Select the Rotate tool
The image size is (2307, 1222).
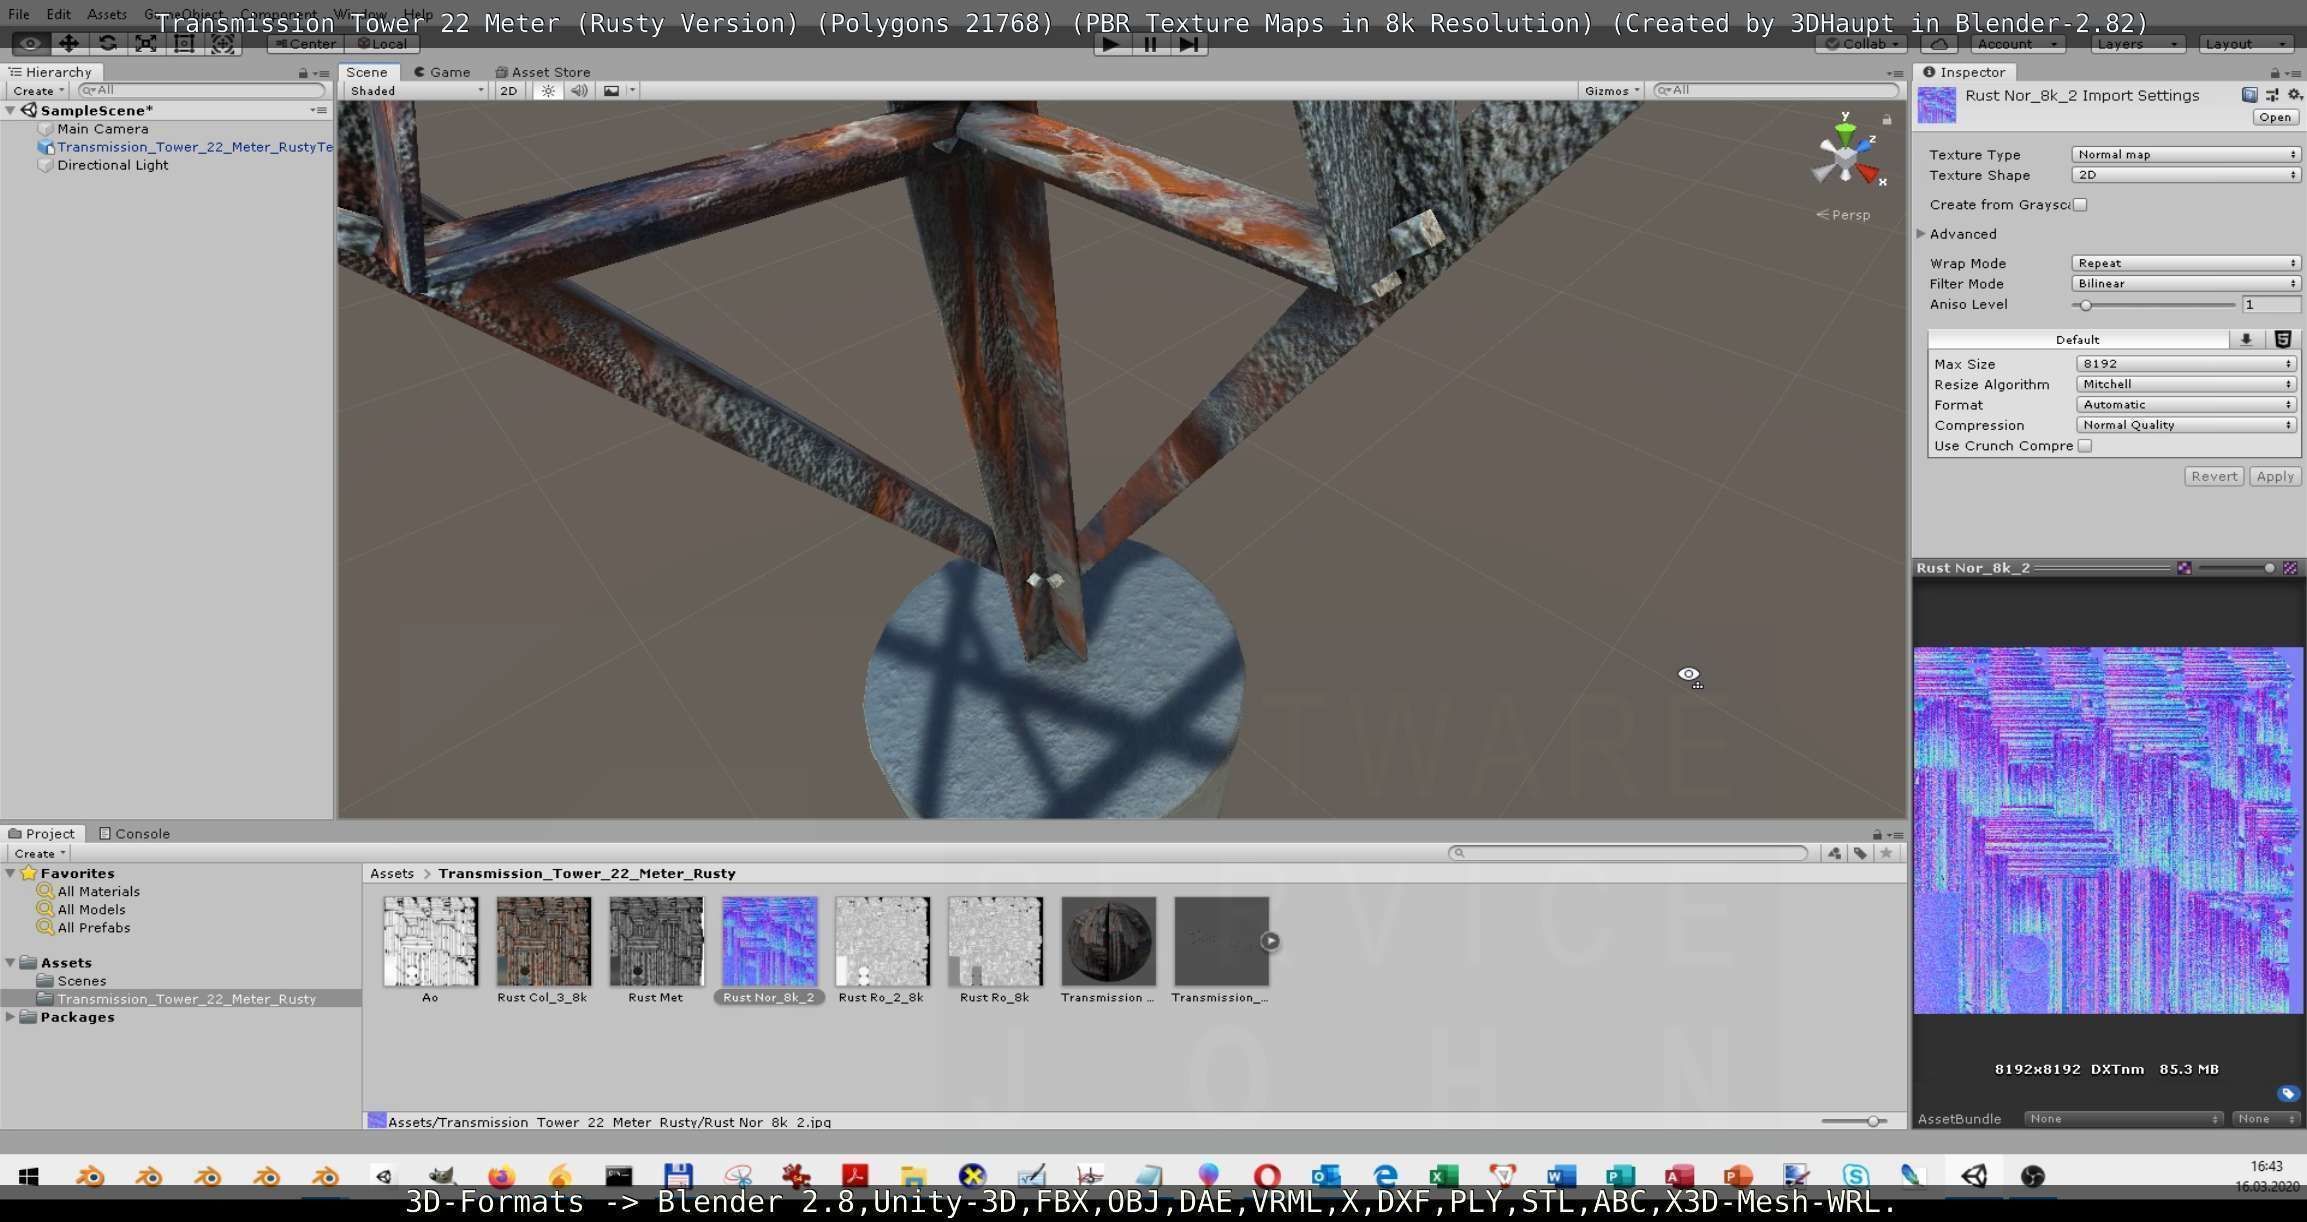click(x=107, y=44)
